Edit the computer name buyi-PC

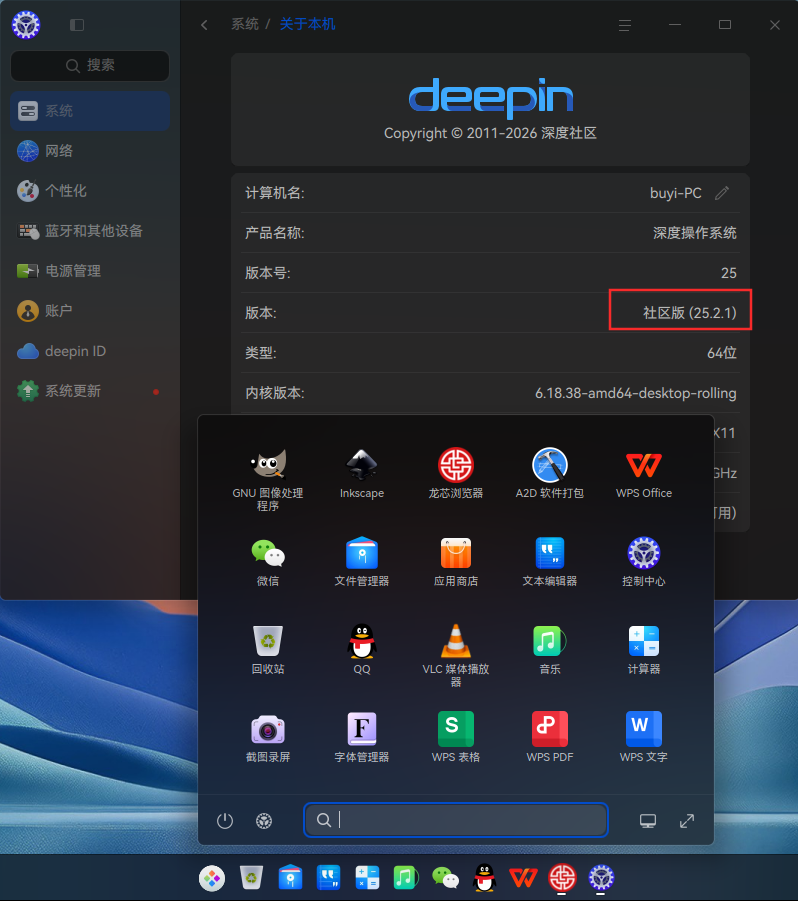pos(722,193)
